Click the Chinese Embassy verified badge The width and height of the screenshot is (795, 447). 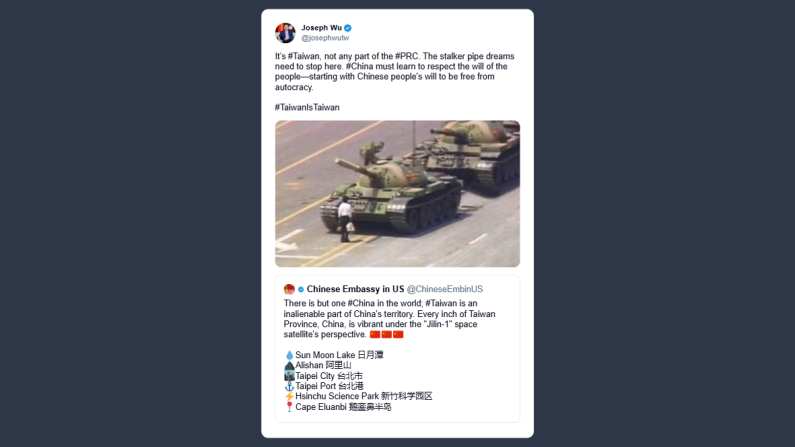301,289
